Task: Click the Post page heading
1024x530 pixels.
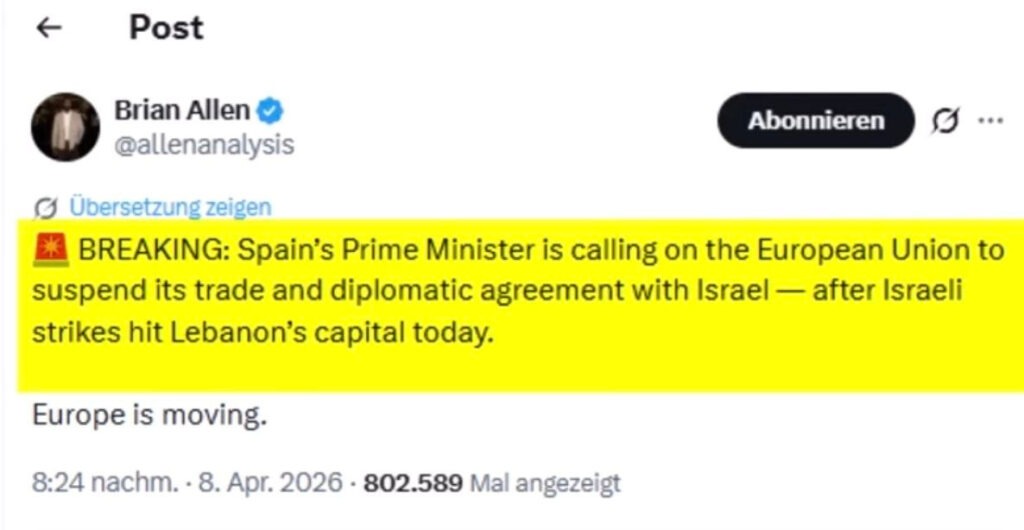Action: [166, 28]
